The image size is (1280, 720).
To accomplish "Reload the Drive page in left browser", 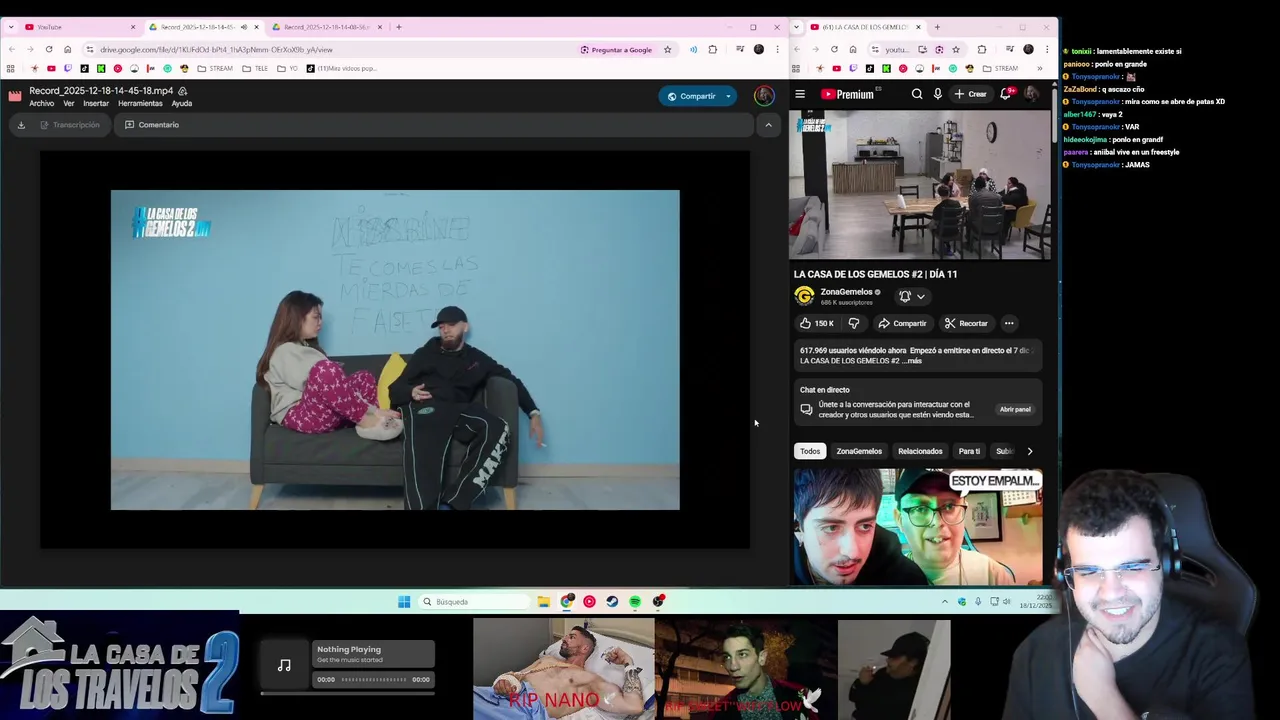I will coord(48,49).
